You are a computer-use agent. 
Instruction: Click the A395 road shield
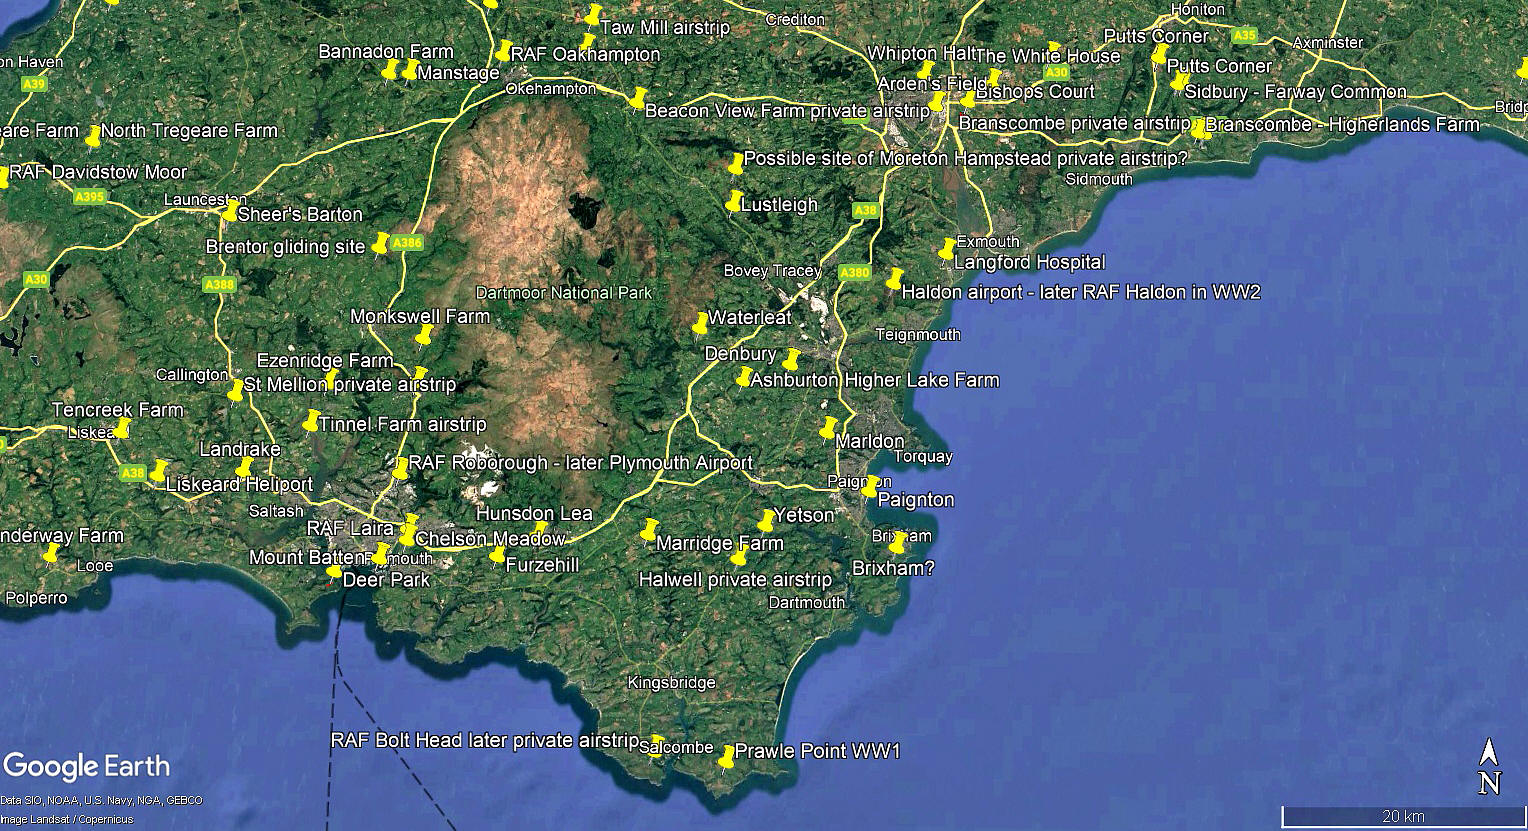[x=90, y=197]
